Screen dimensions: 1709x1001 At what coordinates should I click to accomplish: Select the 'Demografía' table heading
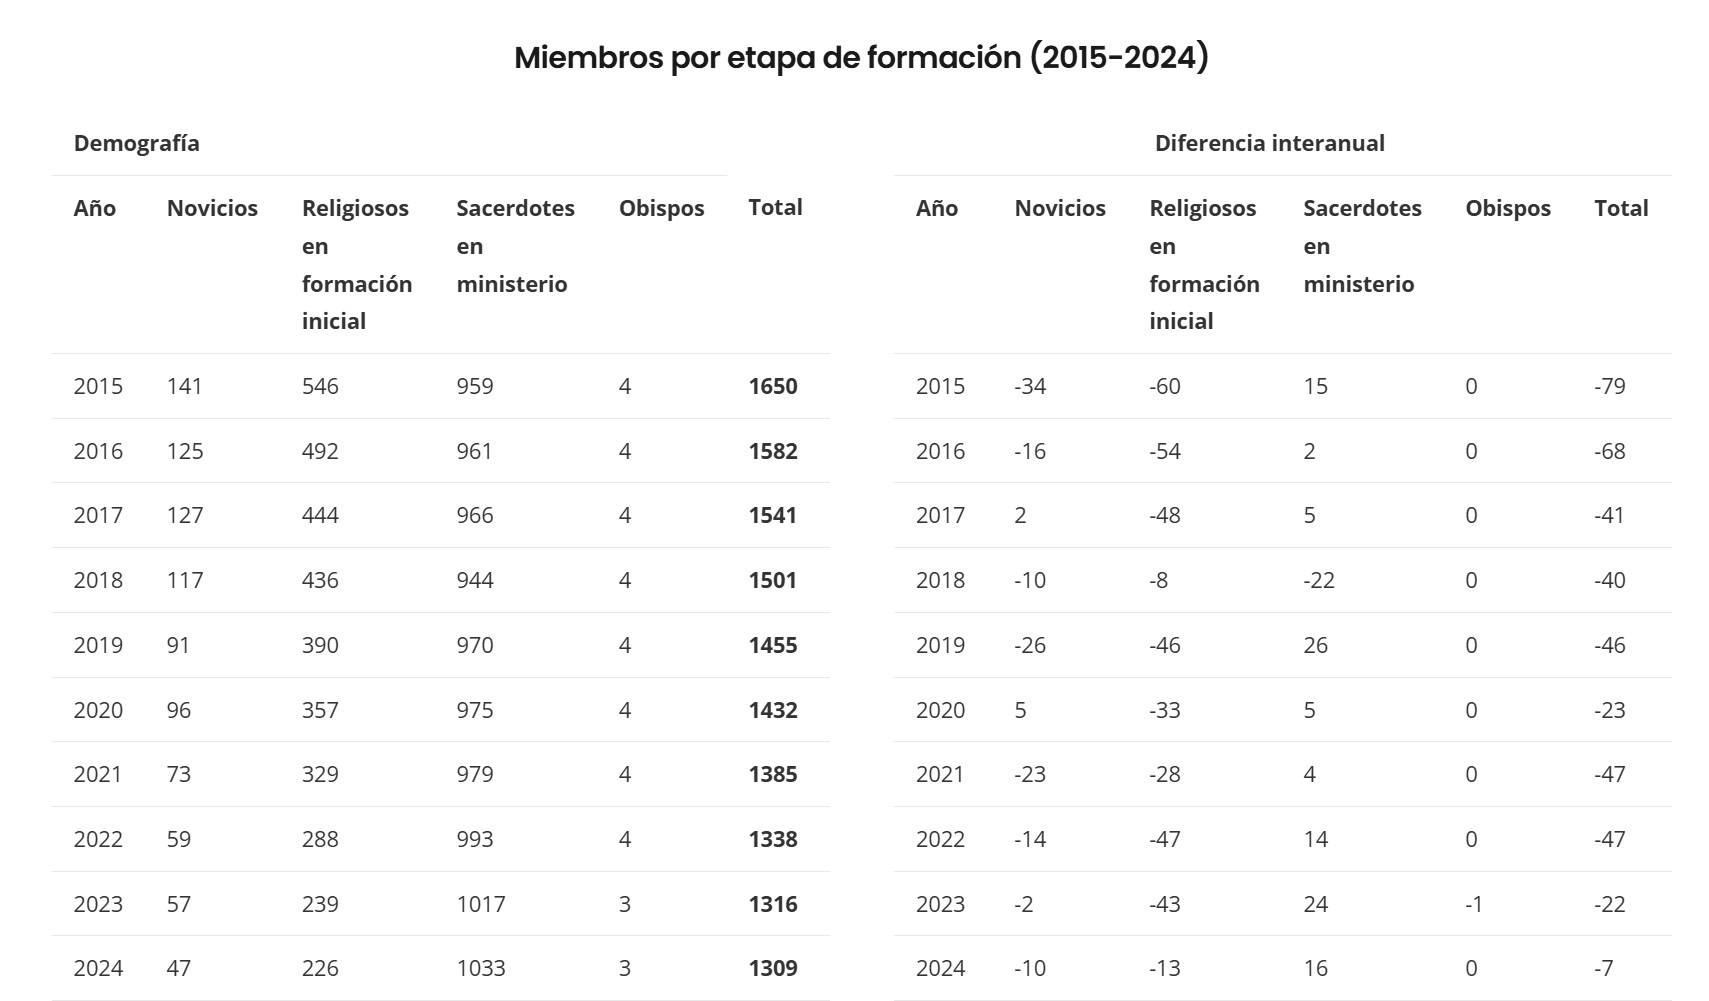(136, 143)
